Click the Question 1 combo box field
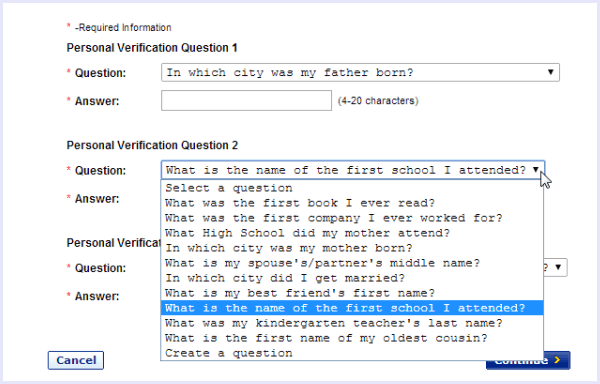Viewport: 600px width, 384px height. [360, 72]
